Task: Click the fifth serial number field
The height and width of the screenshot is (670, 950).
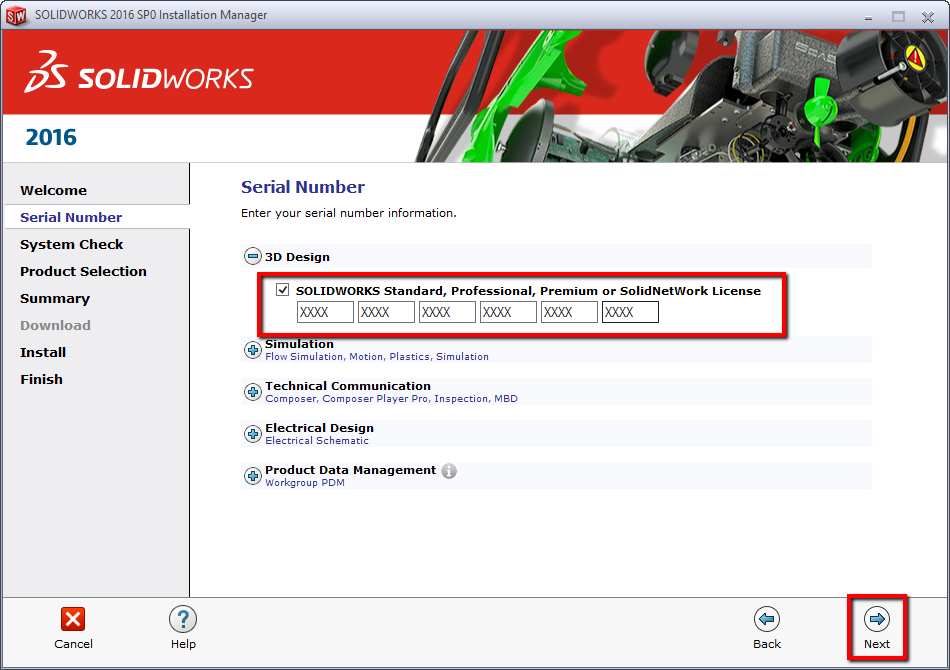Action: point(569,312)
